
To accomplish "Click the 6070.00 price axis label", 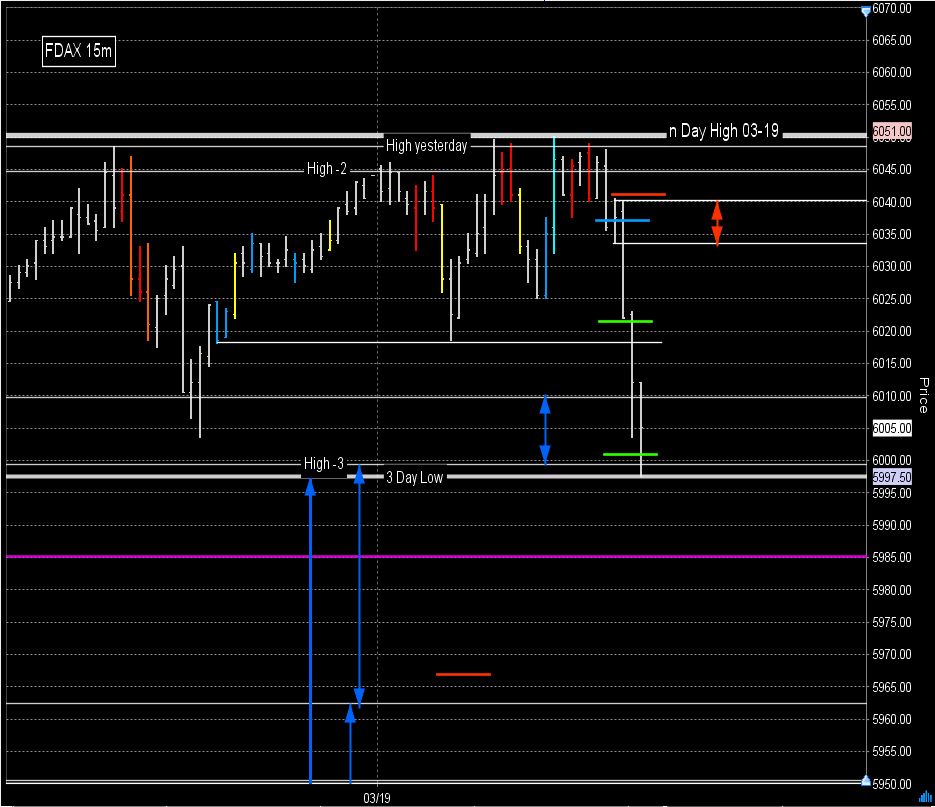I will 892,8.
